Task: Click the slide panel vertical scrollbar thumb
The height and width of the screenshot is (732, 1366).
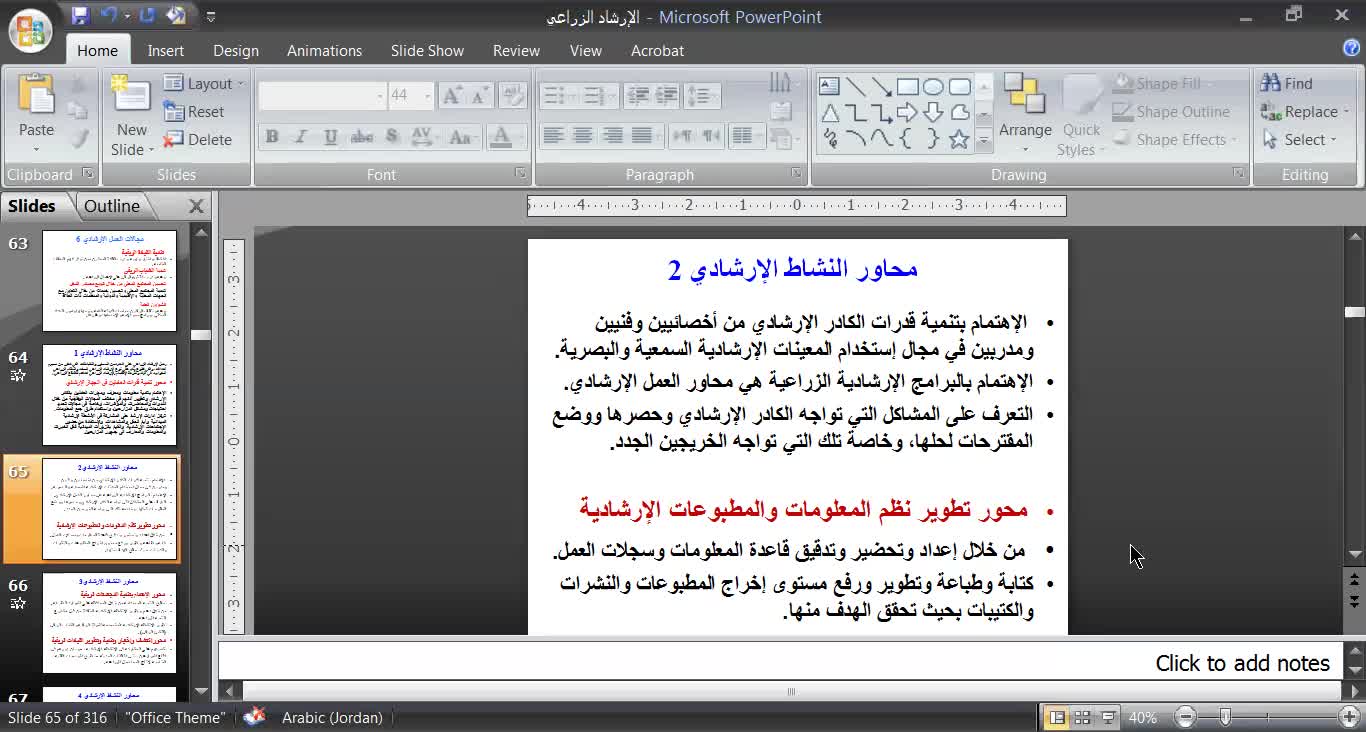Action: coord(200,335)
